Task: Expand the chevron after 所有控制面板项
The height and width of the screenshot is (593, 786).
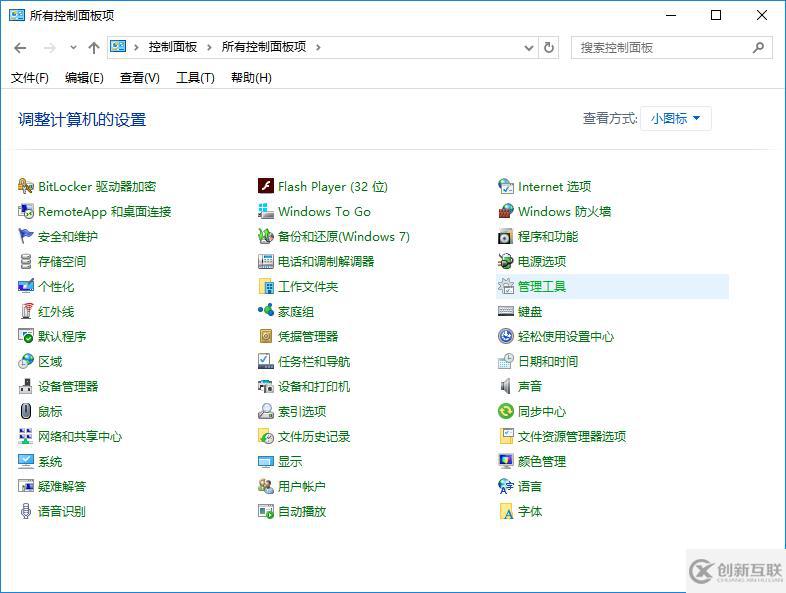Action: [318, 48]
